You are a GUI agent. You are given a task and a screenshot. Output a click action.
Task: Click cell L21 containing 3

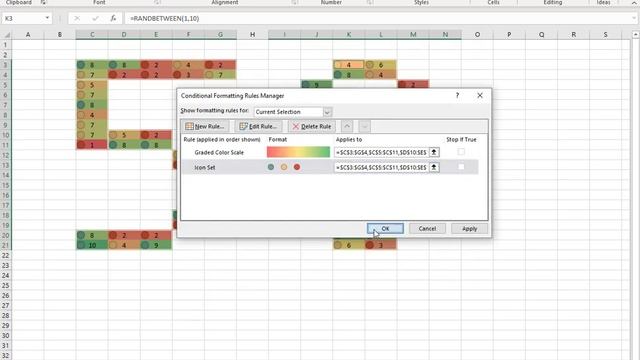tap(381, 245)
